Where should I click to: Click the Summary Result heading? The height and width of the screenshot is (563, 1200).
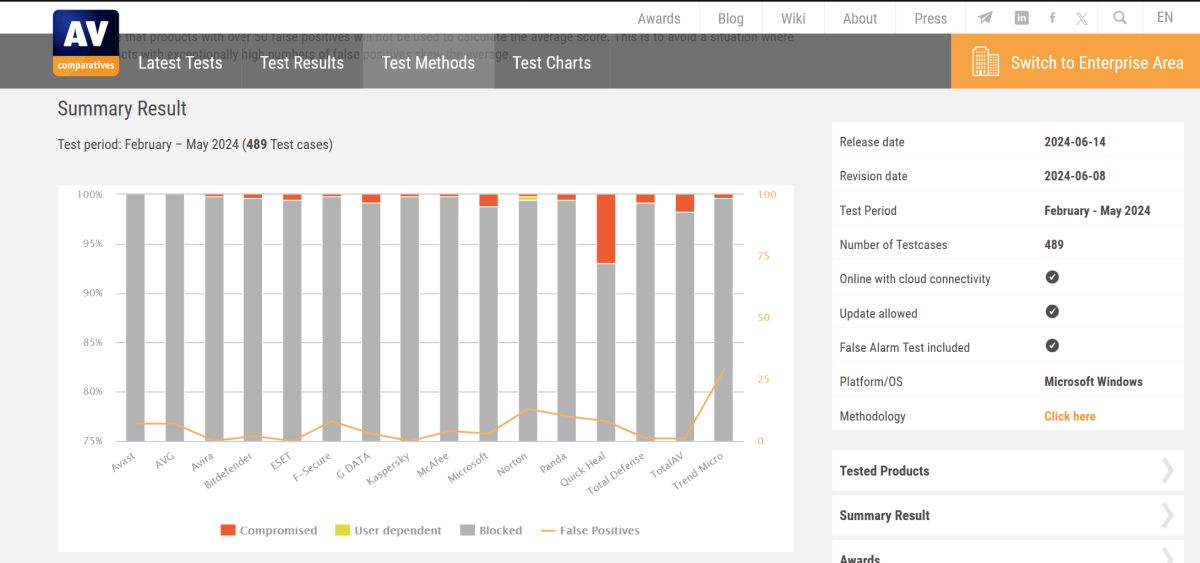tap(122, 109)
